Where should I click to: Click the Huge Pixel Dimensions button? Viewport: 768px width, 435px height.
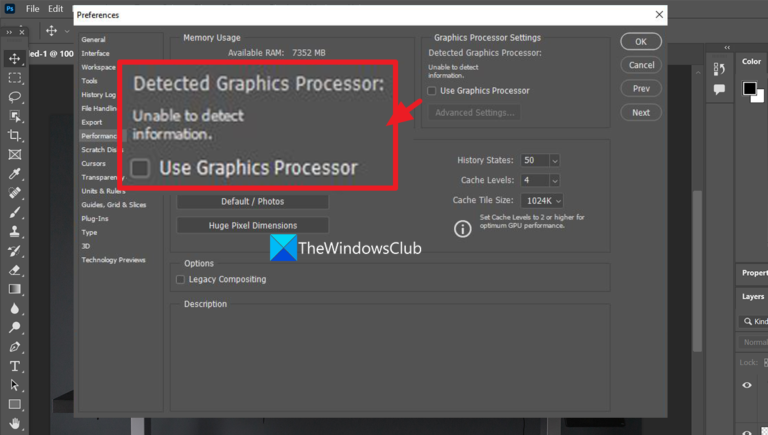pyautogui.click(x=253, y=225)
